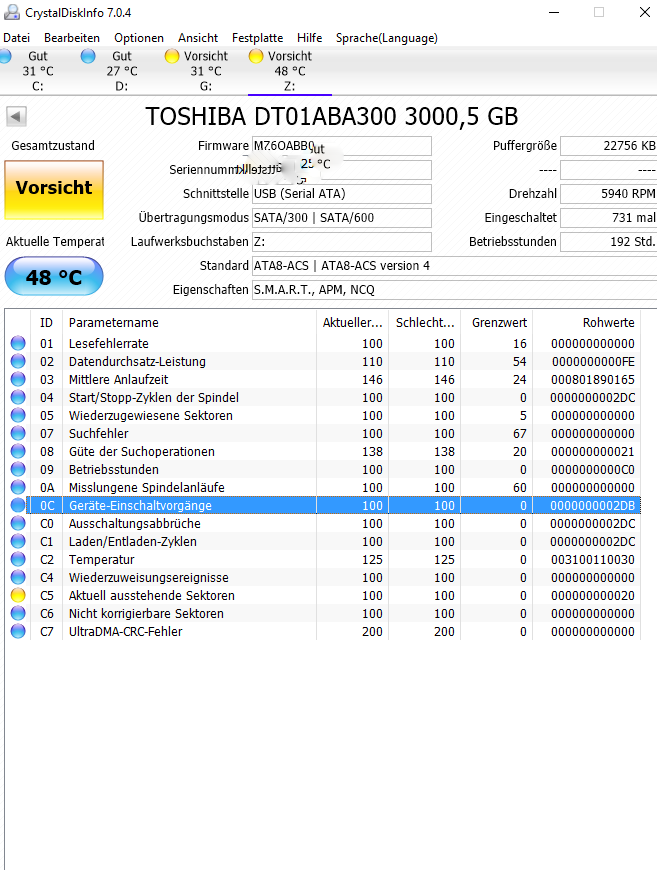
Task: Click the TOSHIBA DT01ABA300 disk title
Action: (331, 117)
